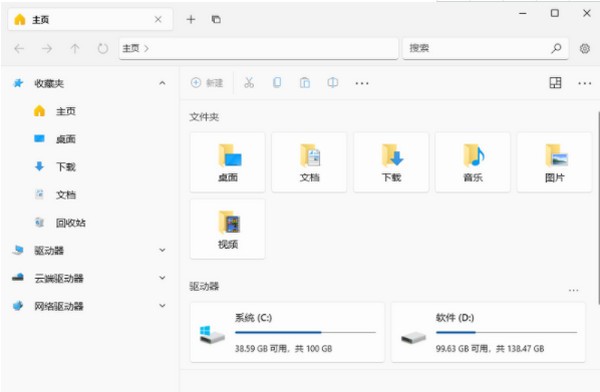Collapse the 收藏夹 section
The height and width of the screenshot is (392, 600).
(162, 83)
